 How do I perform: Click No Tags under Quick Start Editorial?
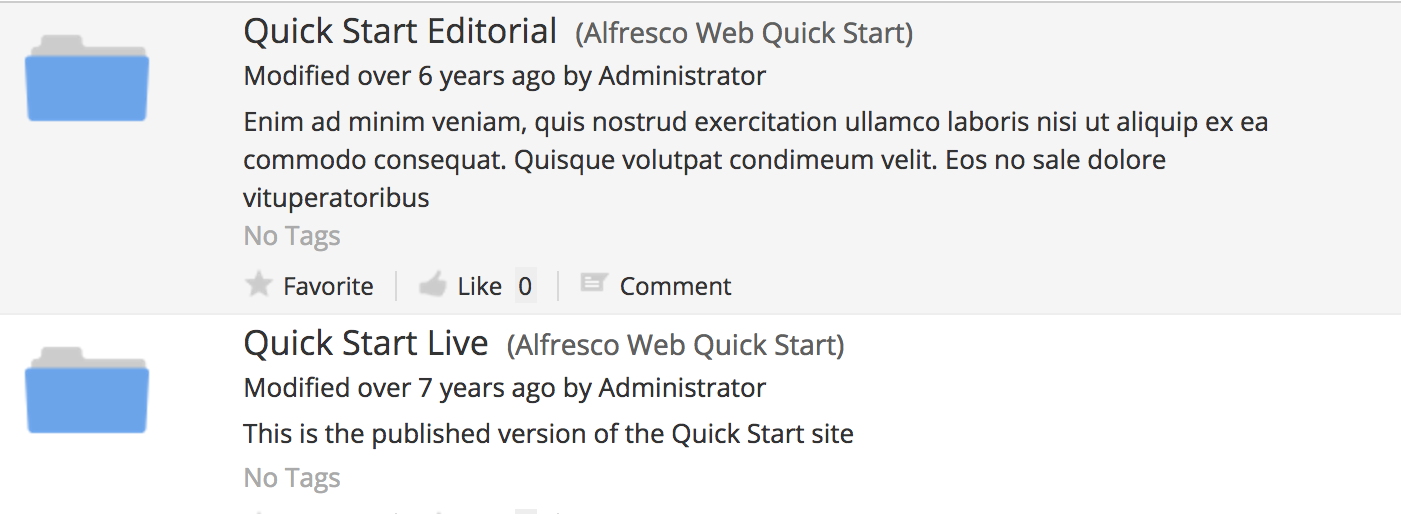click(x=292, y=236)
